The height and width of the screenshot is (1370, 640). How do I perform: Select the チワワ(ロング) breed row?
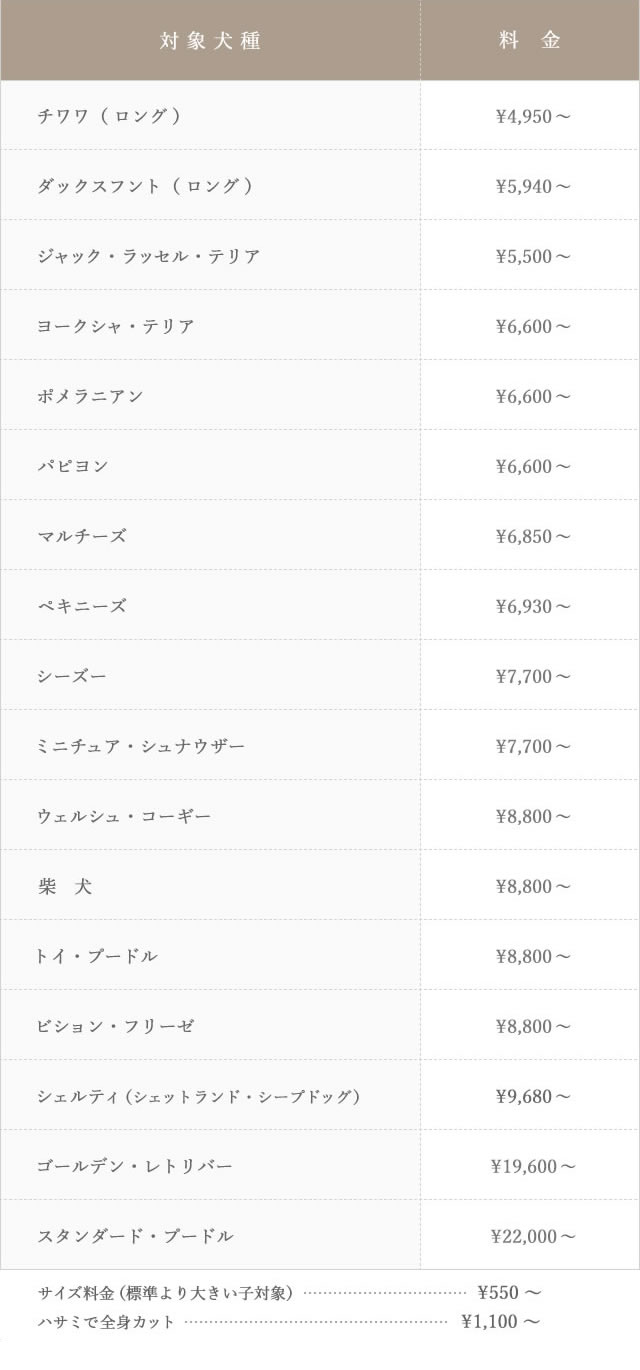point(110,116)
